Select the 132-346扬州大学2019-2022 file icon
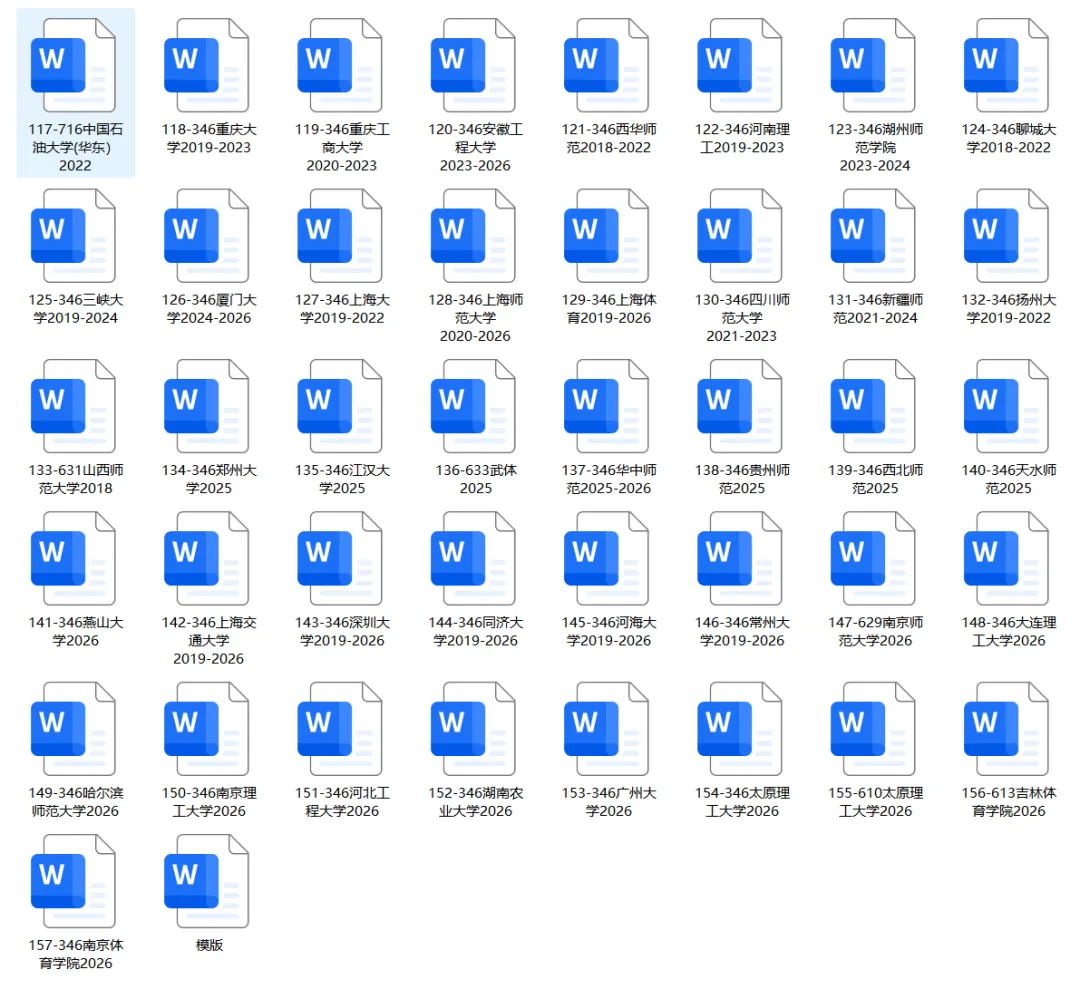Image resolution: width=1080 pixels, height=989 pixels. [1006, 236]
